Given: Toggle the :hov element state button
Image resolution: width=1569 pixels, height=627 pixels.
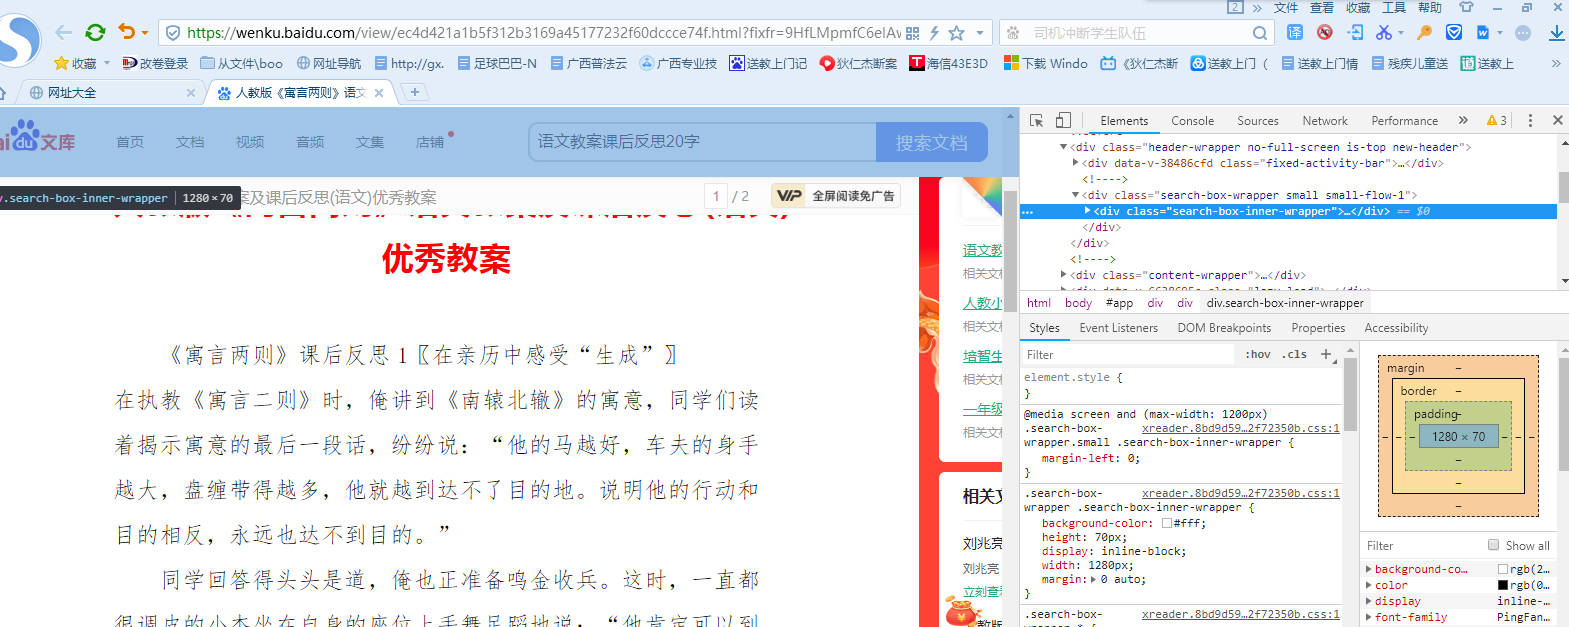Looking at the screenshot, I should point(1258,354).
